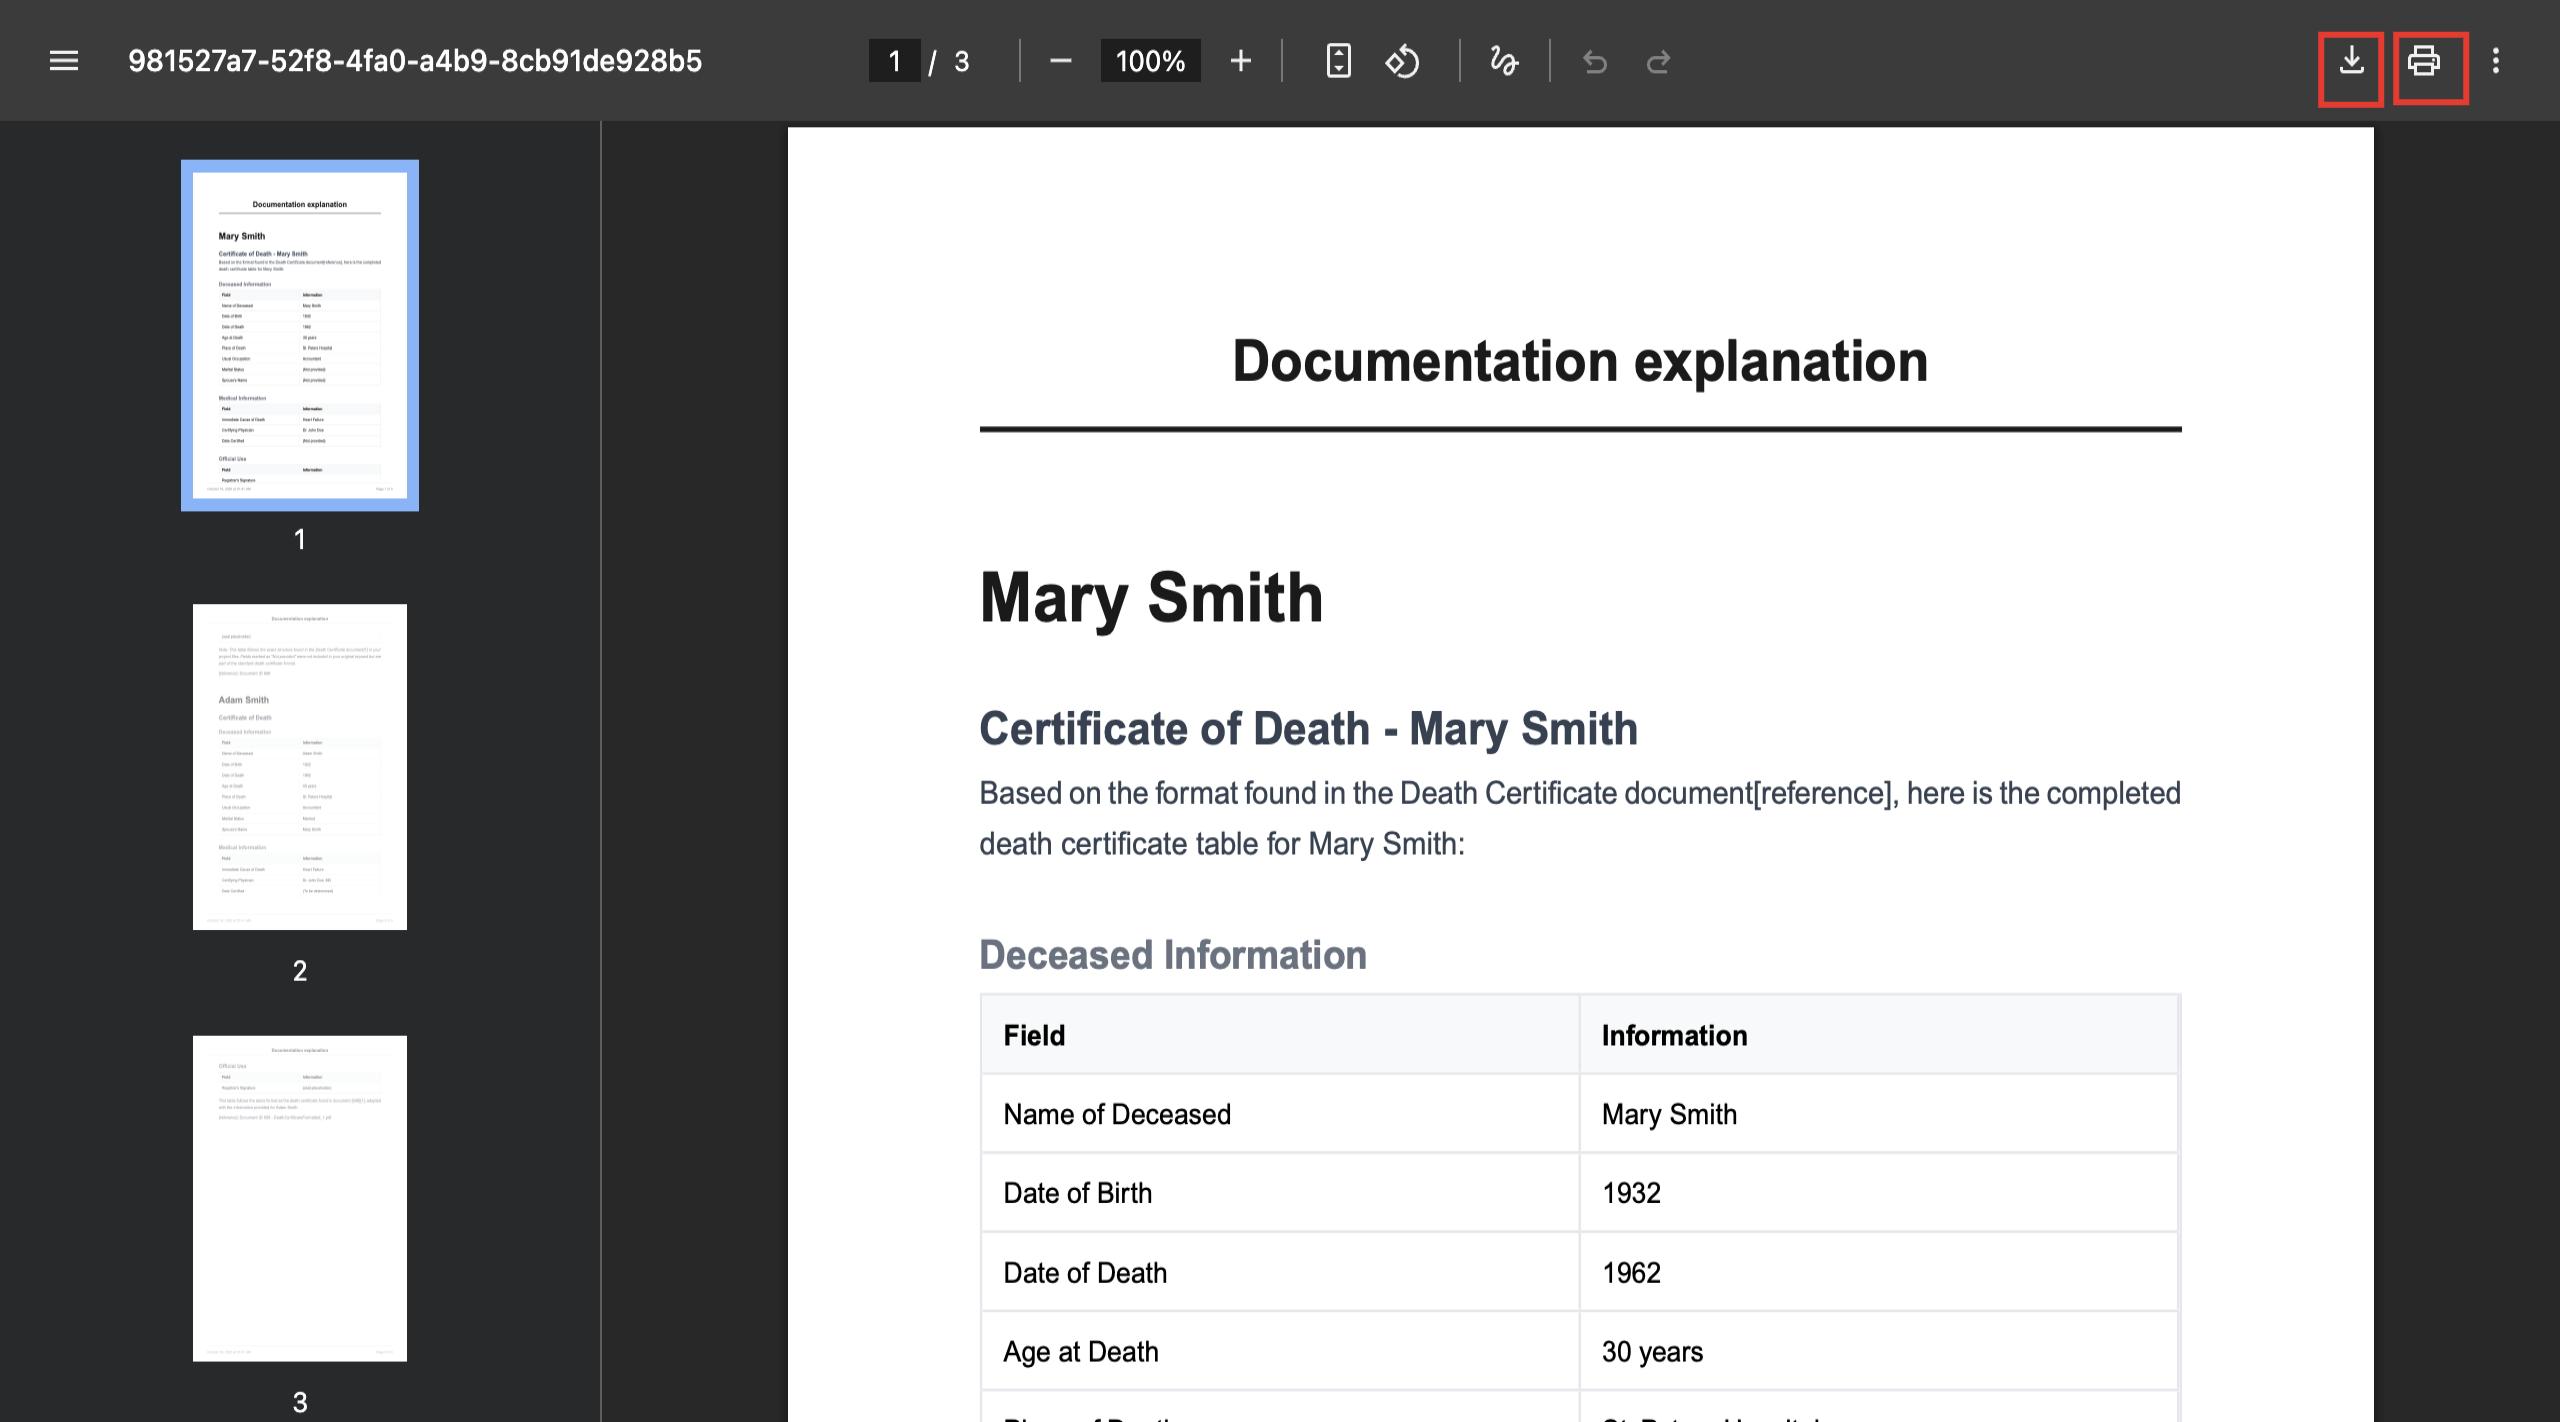
Task: Print the document
Action: tap(2424, 62)
